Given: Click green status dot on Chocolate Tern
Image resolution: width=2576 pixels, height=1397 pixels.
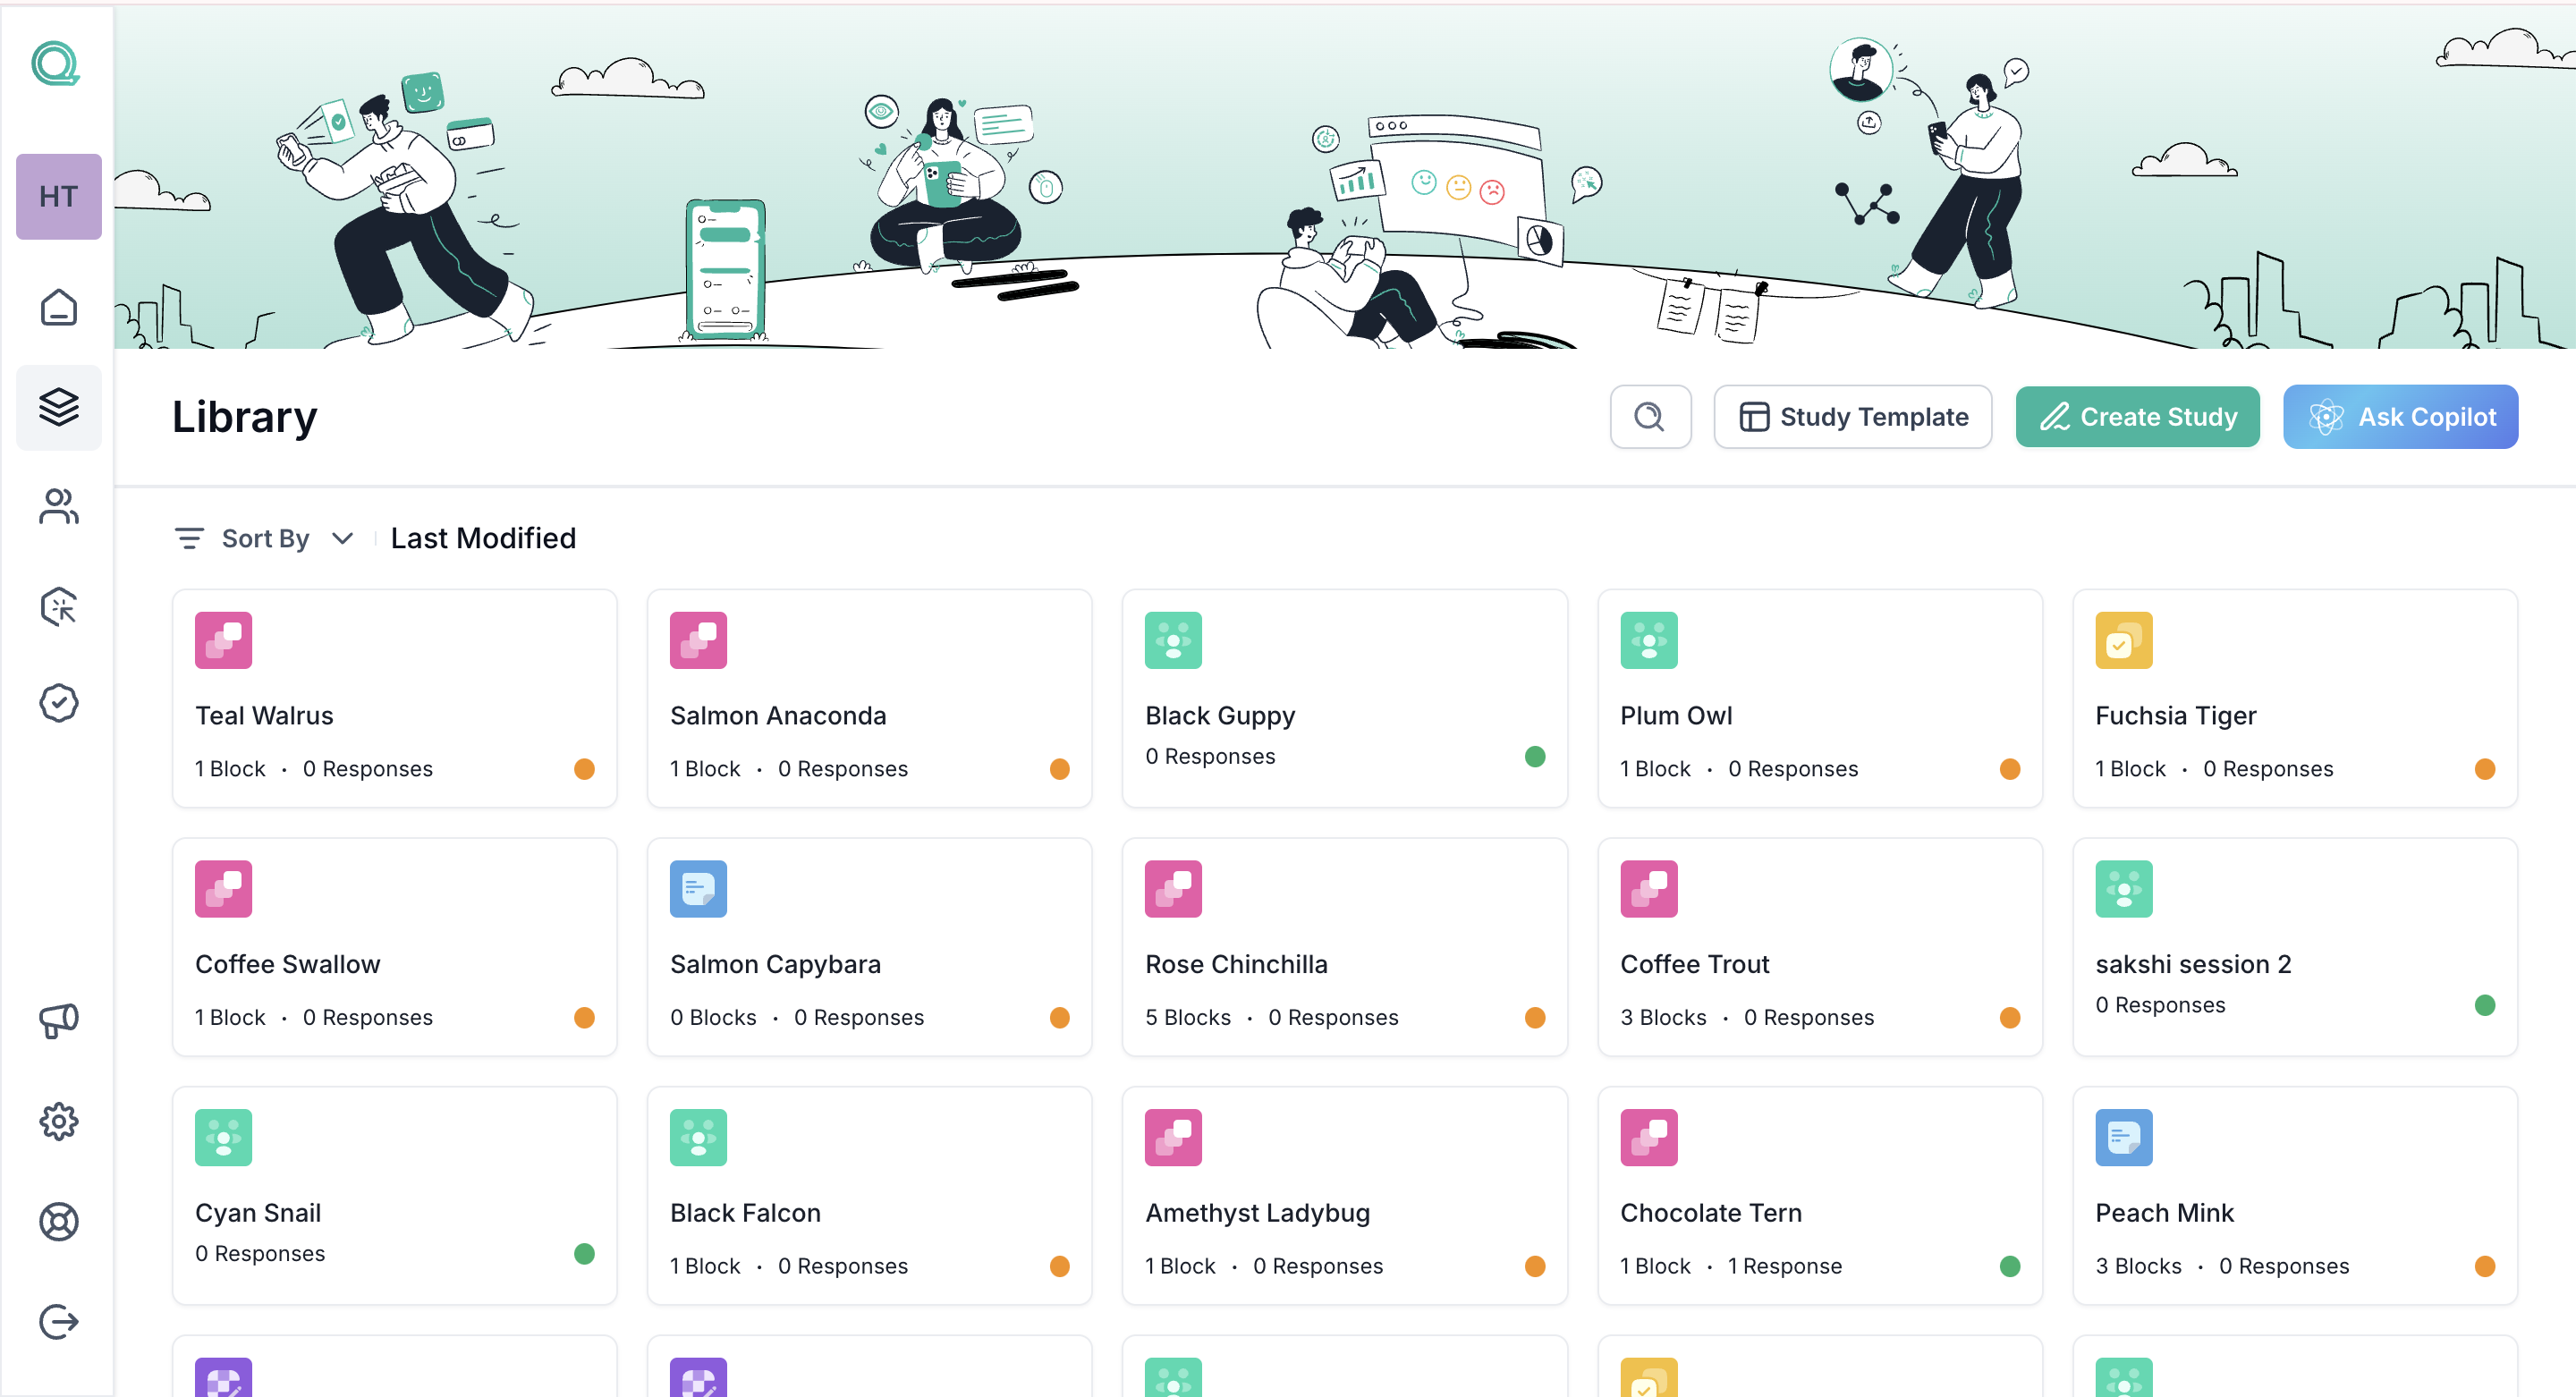Looking at the screenshot, I should pyautogui.click(x=2009, y=1267).
